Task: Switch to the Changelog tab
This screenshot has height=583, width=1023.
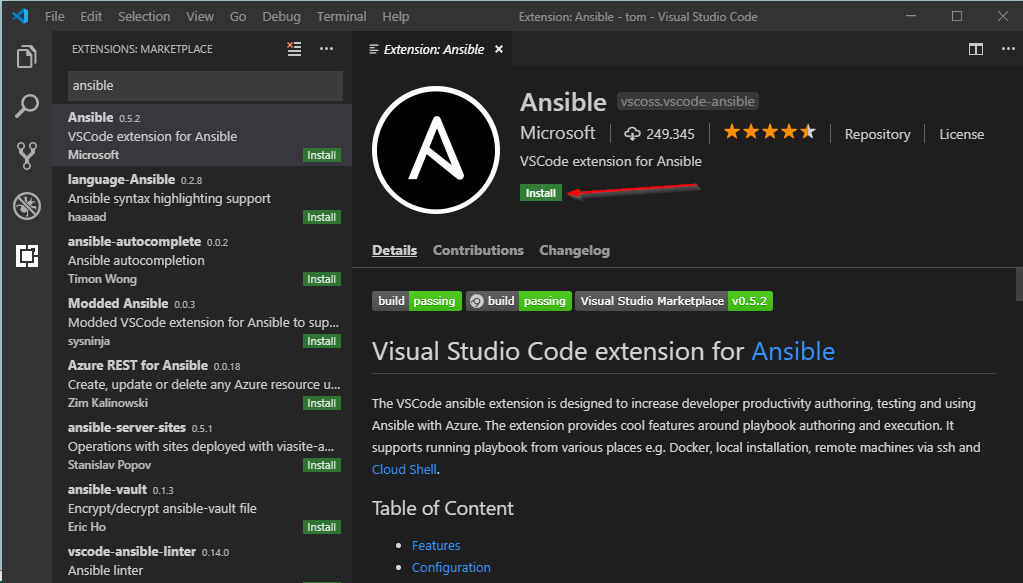Action: coord(574,250)
